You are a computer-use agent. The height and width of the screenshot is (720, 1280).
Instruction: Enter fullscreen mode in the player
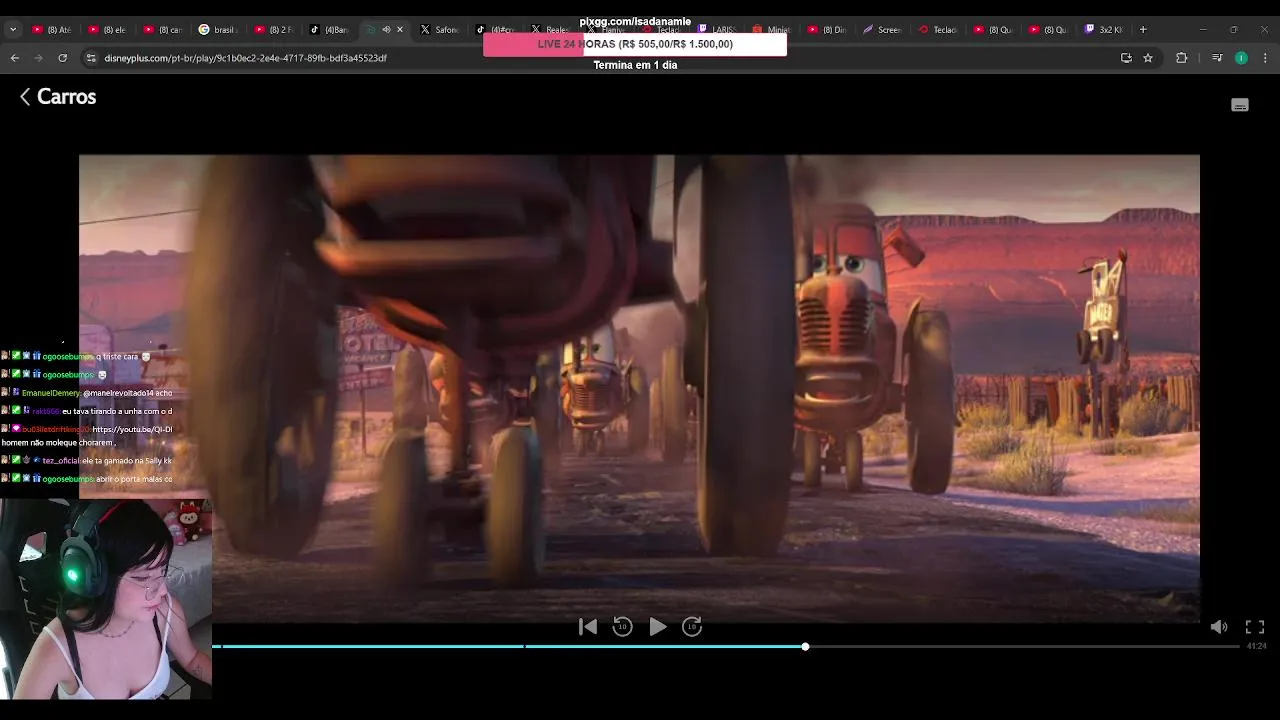tap(1255, 627)
